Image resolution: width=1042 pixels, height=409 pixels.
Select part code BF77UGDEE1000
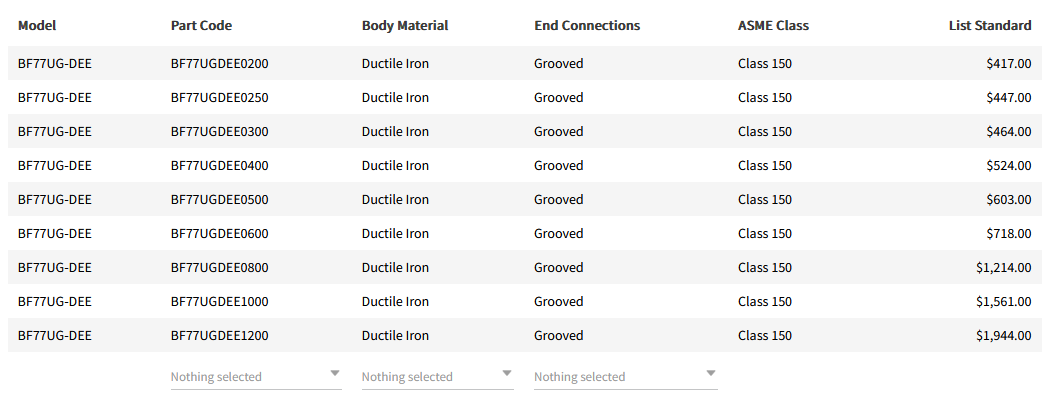(219, 302)
